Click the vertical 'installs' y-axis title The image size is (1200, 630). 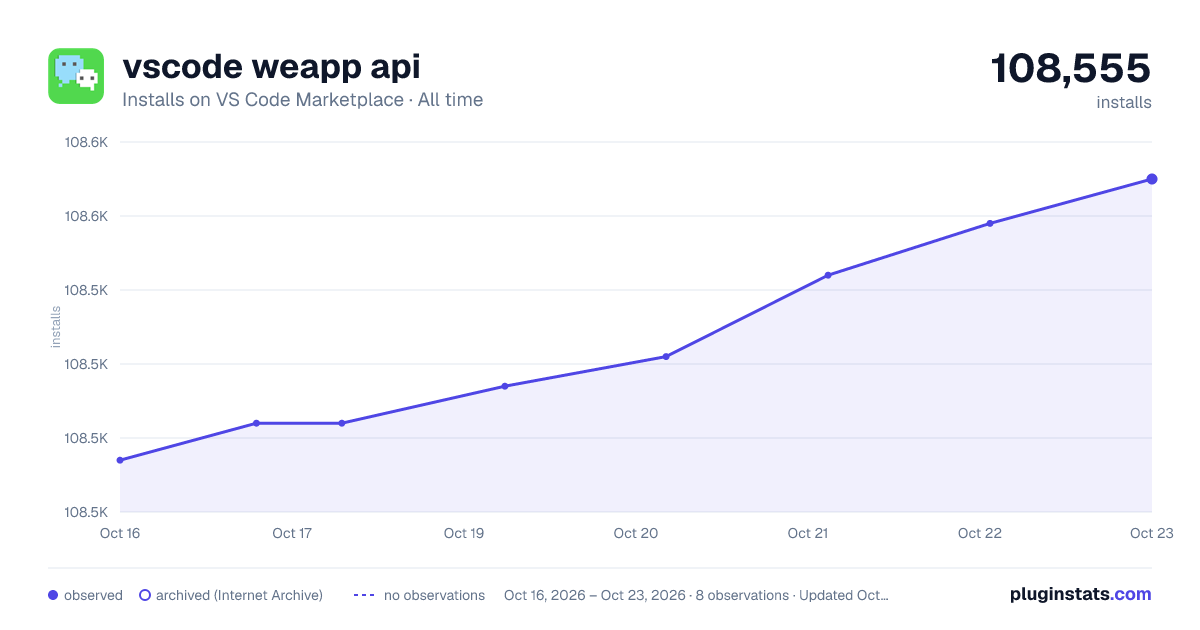[x=56, y=327]
